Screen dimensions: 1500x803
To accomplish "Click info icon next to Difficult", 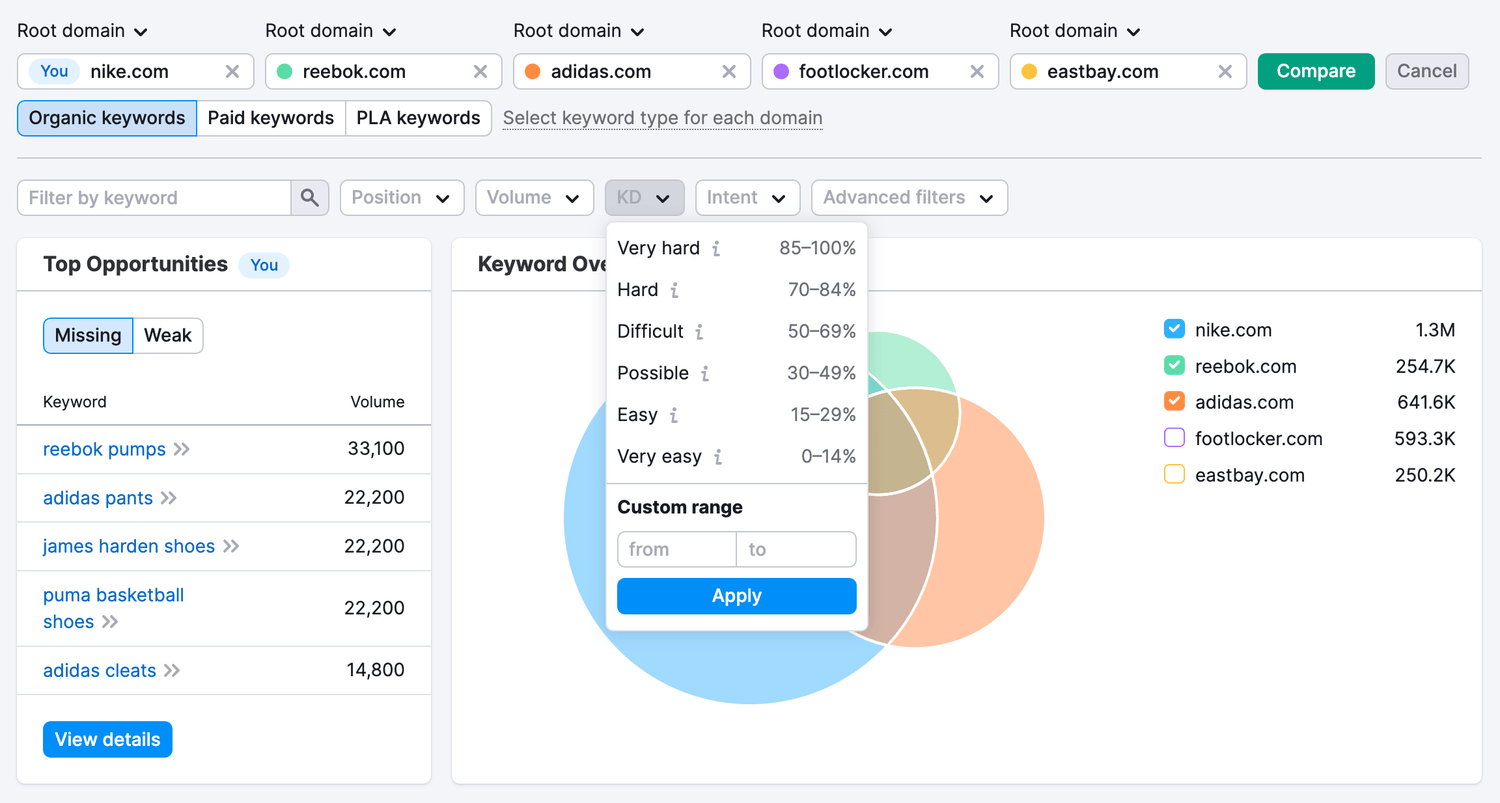I will tap(699, 332).
